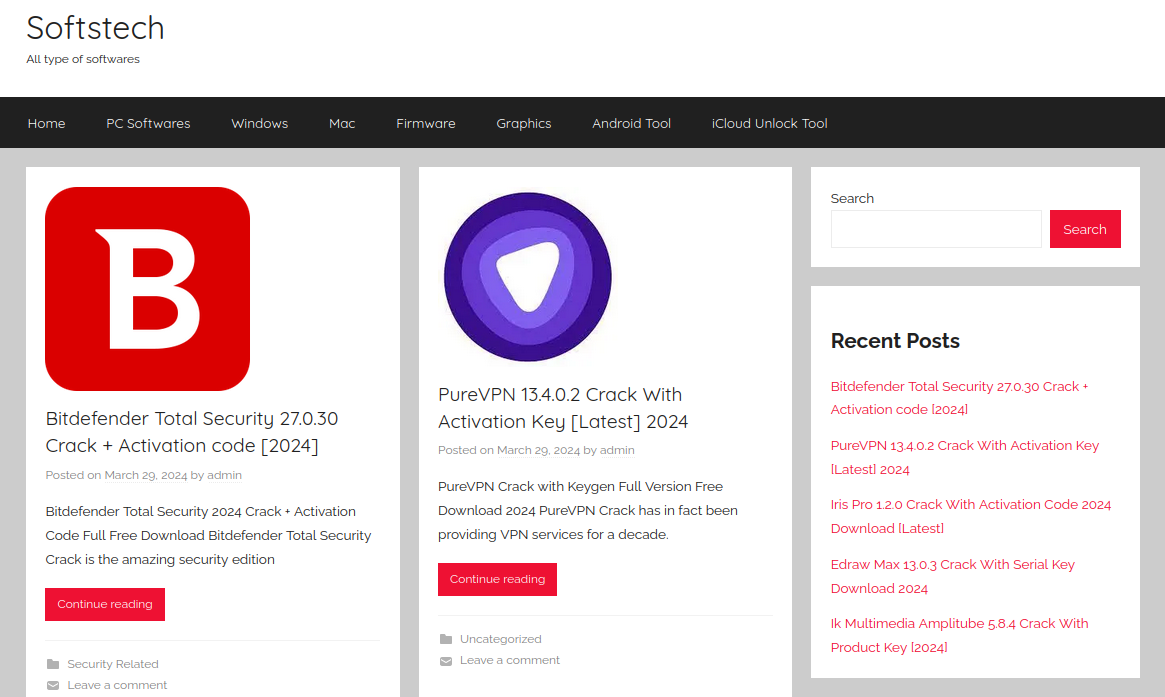This screenshot has height=697, width=1165.
Task: Click the PureVPN purple logo image
Action: (x=527, y=277)
